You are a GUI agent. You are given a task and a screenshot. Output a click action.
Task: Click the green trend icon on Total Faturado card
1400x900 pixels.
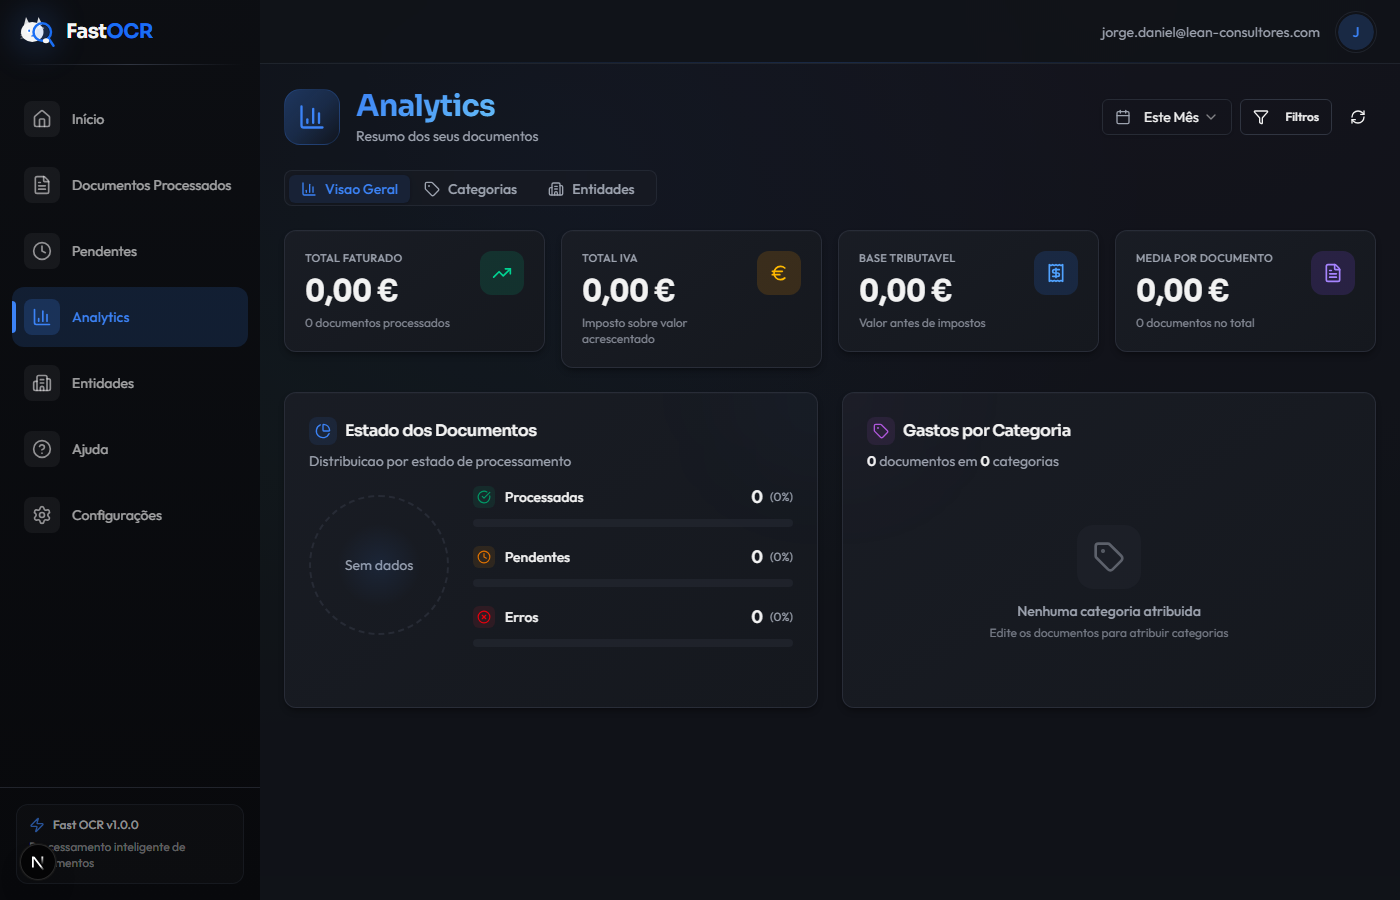(501, 272)
